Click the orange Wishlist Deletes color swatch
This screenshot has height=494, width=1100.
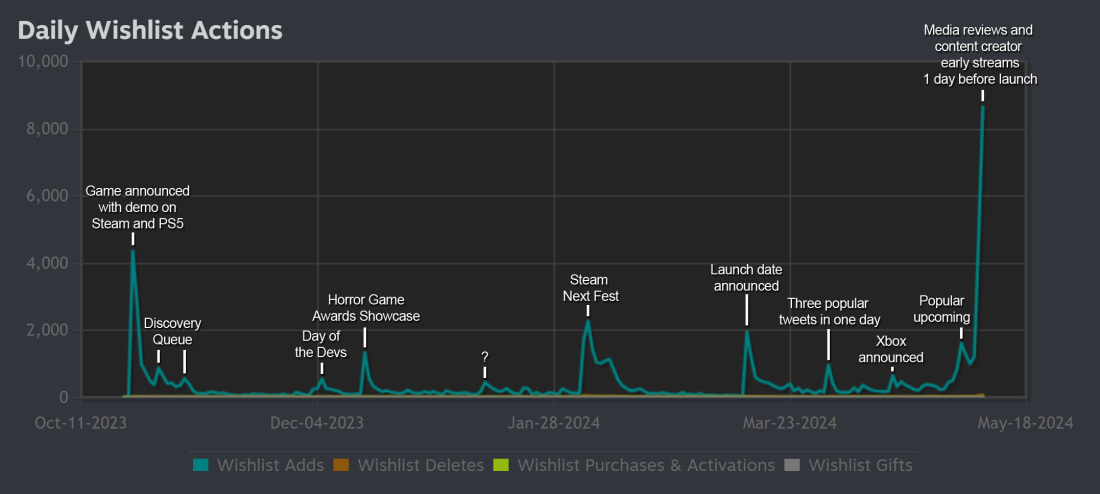coord(340,465)
